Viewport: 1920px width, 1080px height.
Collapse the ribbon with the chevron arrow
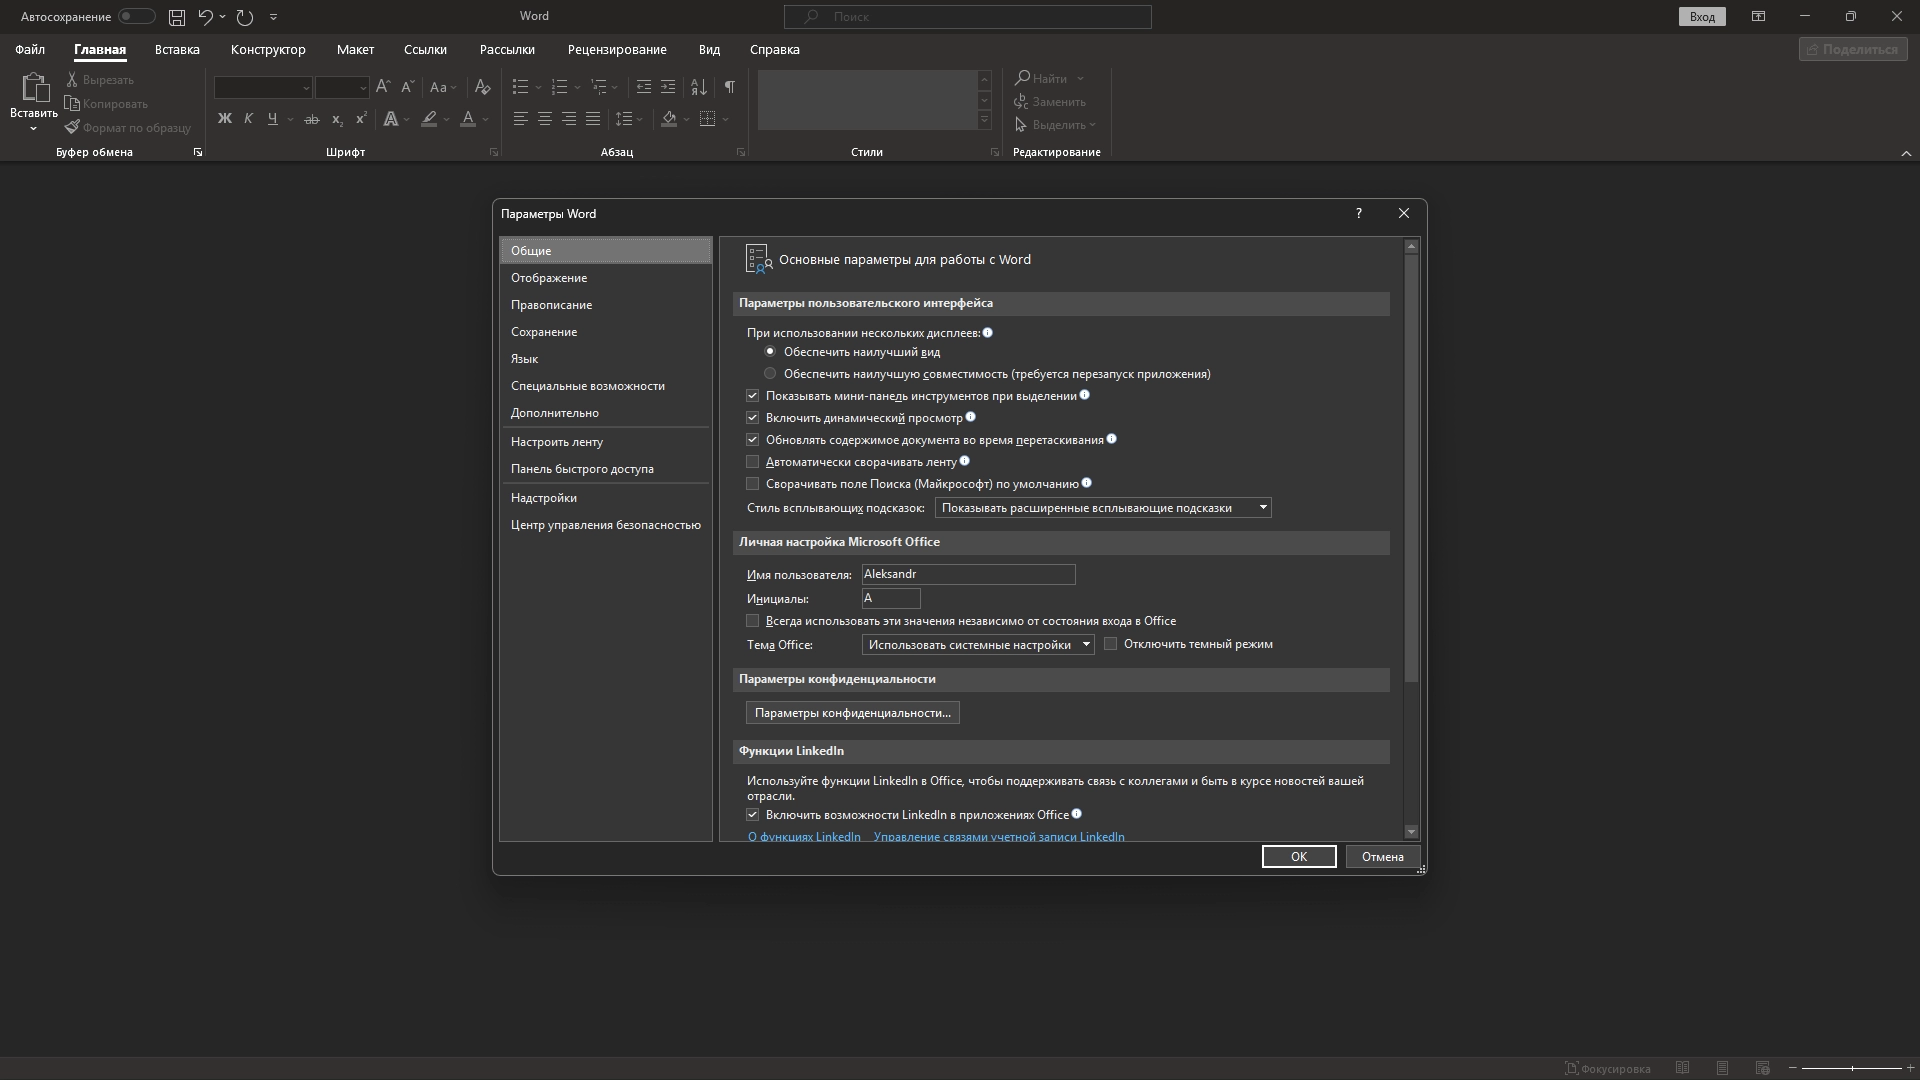[x=1905, y=153]
